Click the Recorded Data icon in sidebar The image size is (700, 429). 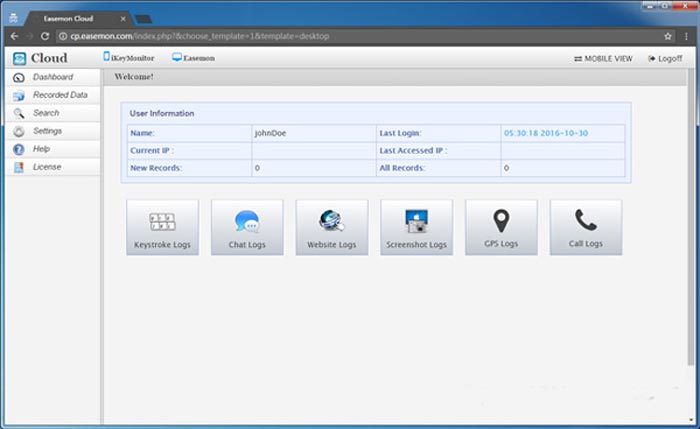[x=19, y=96]
